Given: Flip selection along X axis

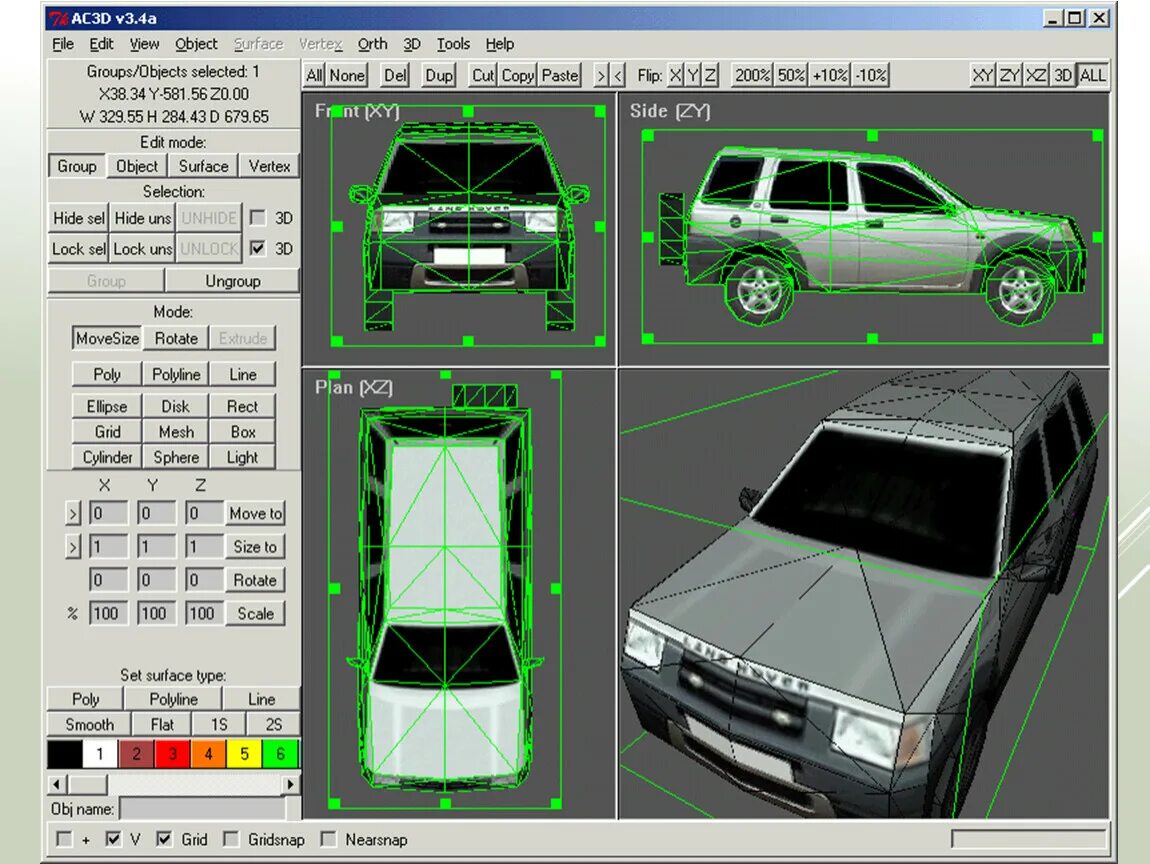Looking at the screenshot, I should (x=675, y=75).
